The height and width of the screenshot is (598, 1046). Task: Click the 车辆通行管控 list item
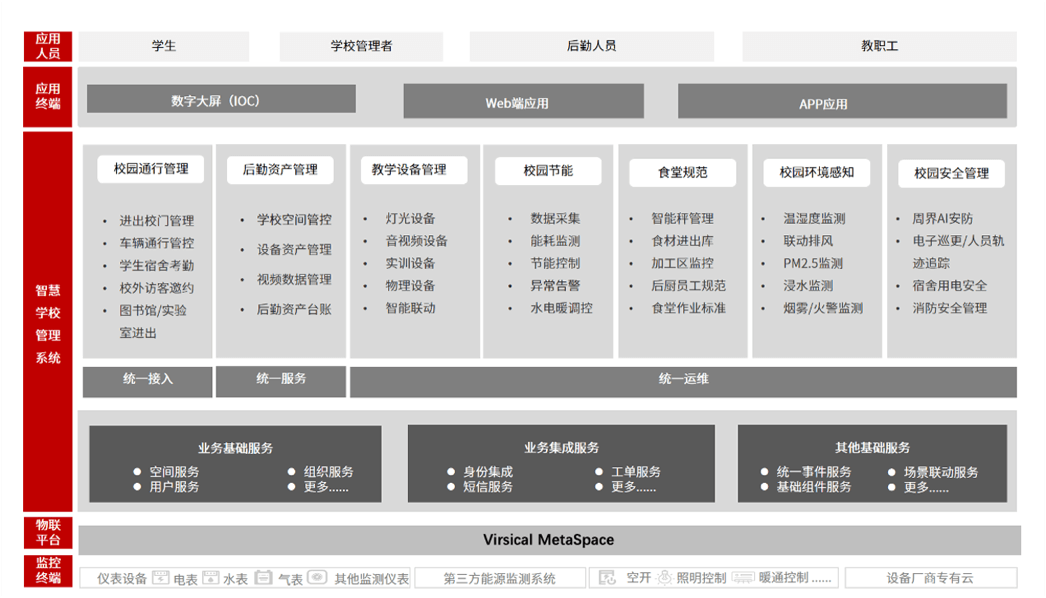coord(157,243)
